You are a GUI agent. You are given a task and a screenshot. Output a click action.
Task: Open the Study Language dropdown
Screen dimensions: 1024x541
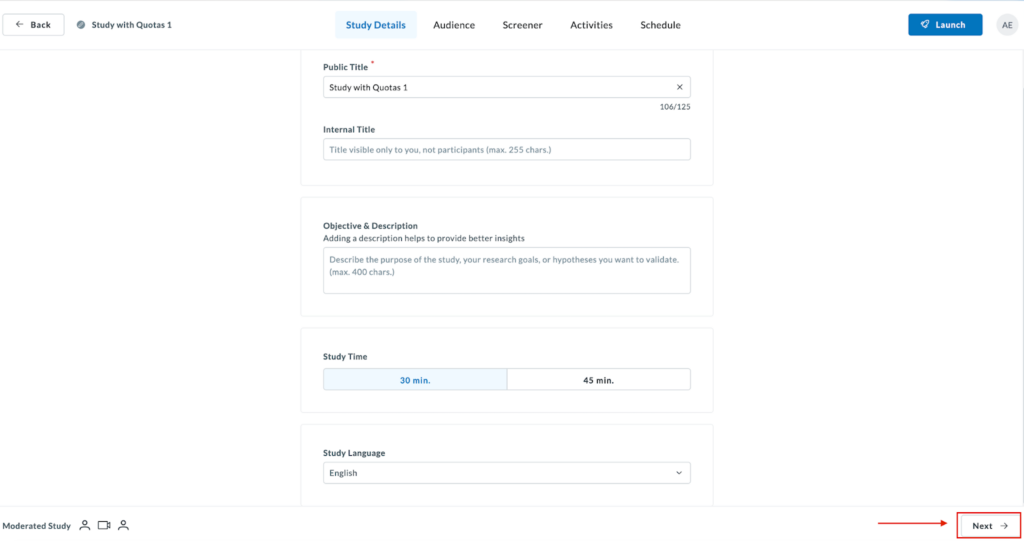coord(506,473)
